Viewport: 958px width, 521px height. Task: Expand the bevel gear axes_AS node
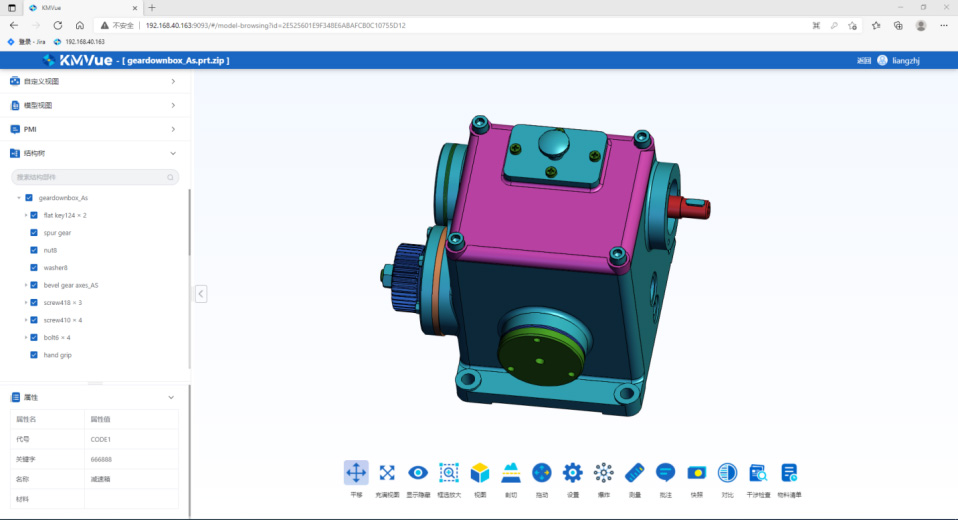pyautogui.click(x=25, y=285)
